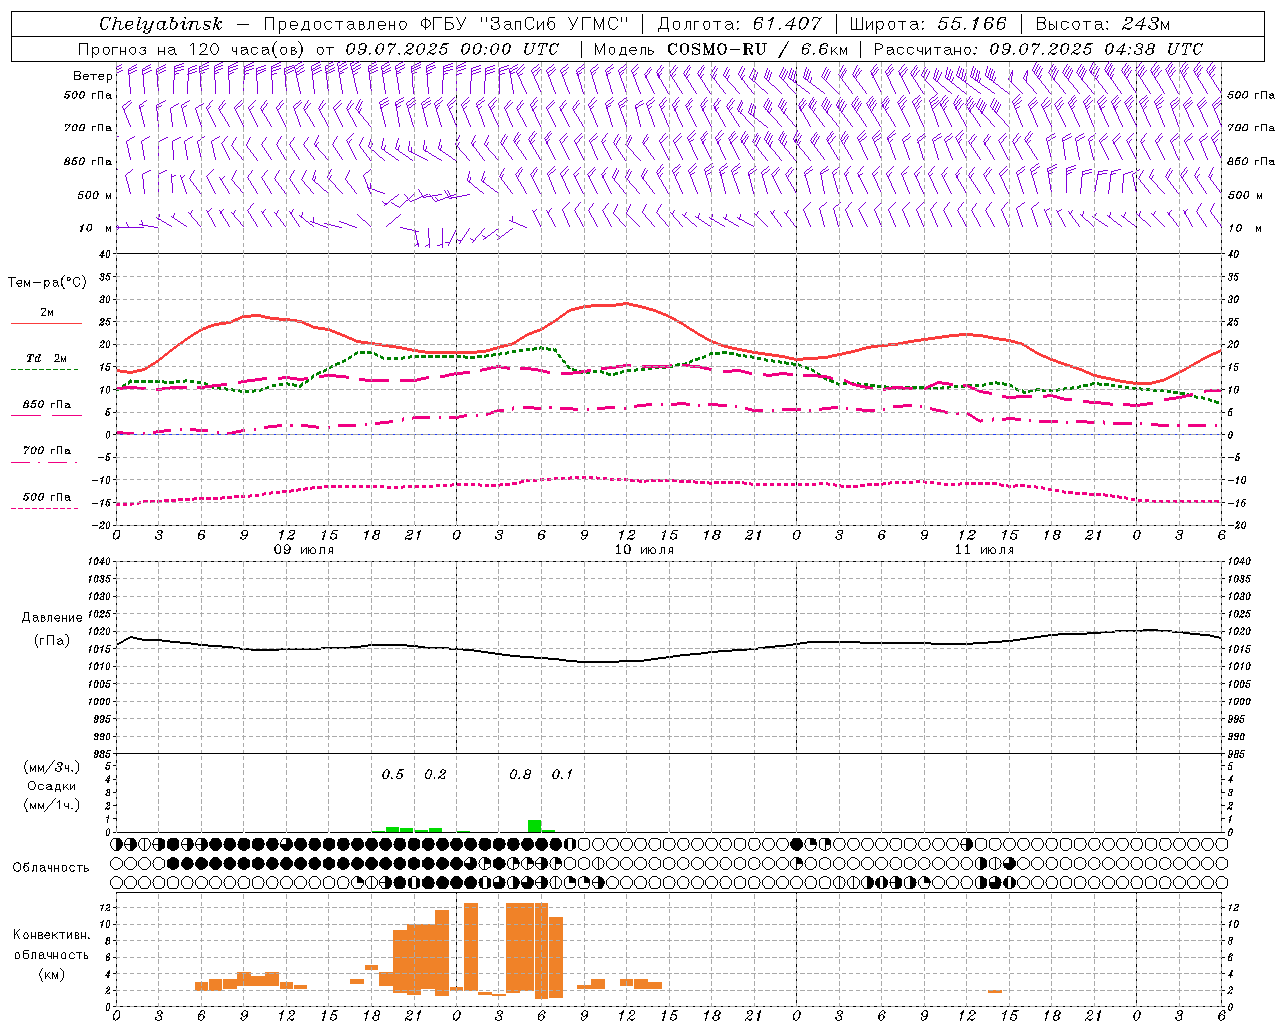Viewport: 1280px width, 1024px height.
Task: Click the (мм/1ч.) precipitation unit label
Action: 52,805
